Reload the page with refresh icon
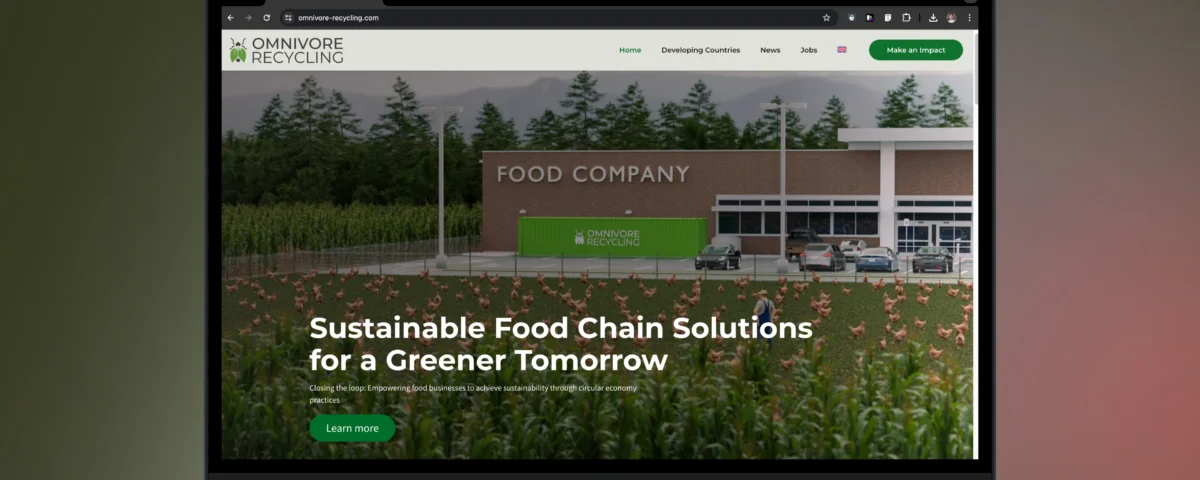Image resolution: width=1200 pixels, height=480 pixels. point(266,17)
